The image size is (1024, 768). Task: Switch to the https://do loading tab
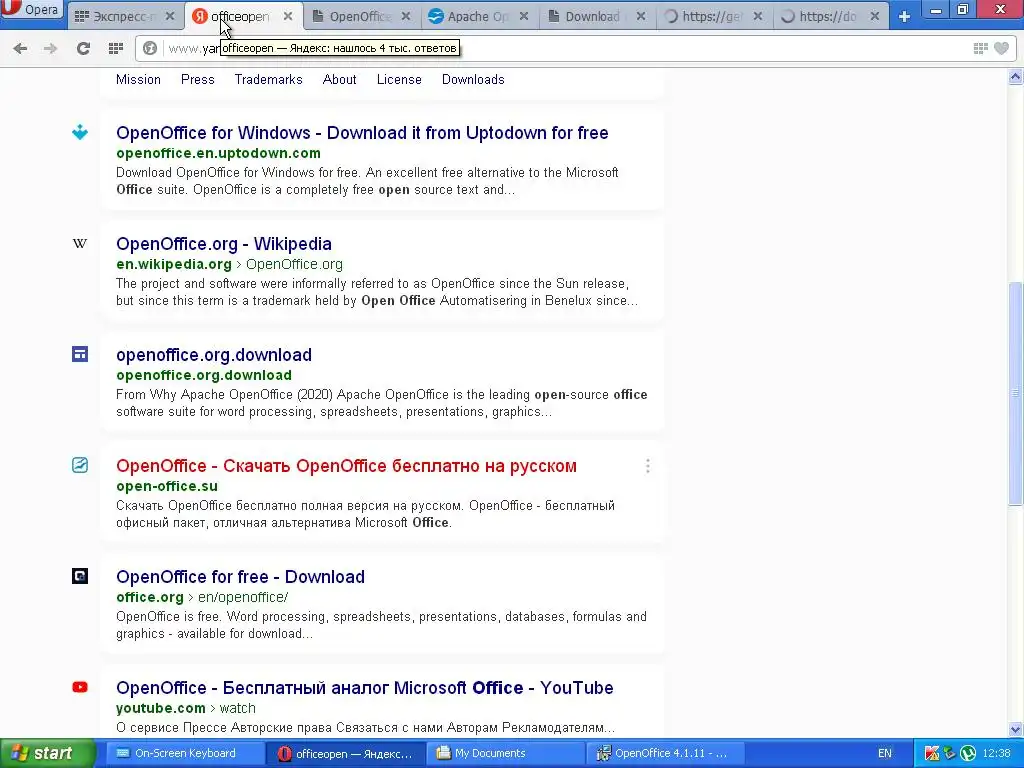point(827,16)
